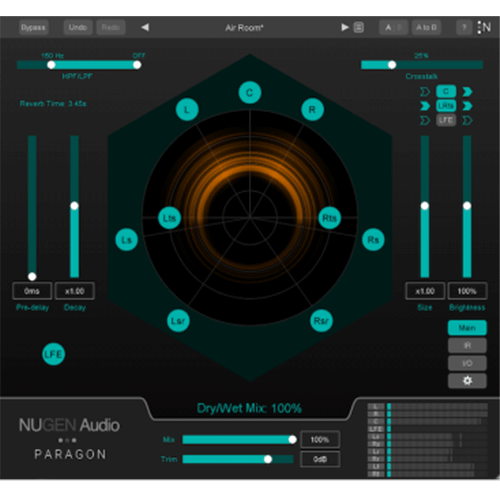Toggle the arrow right of crosstalk LFE

tap(467, 120)
